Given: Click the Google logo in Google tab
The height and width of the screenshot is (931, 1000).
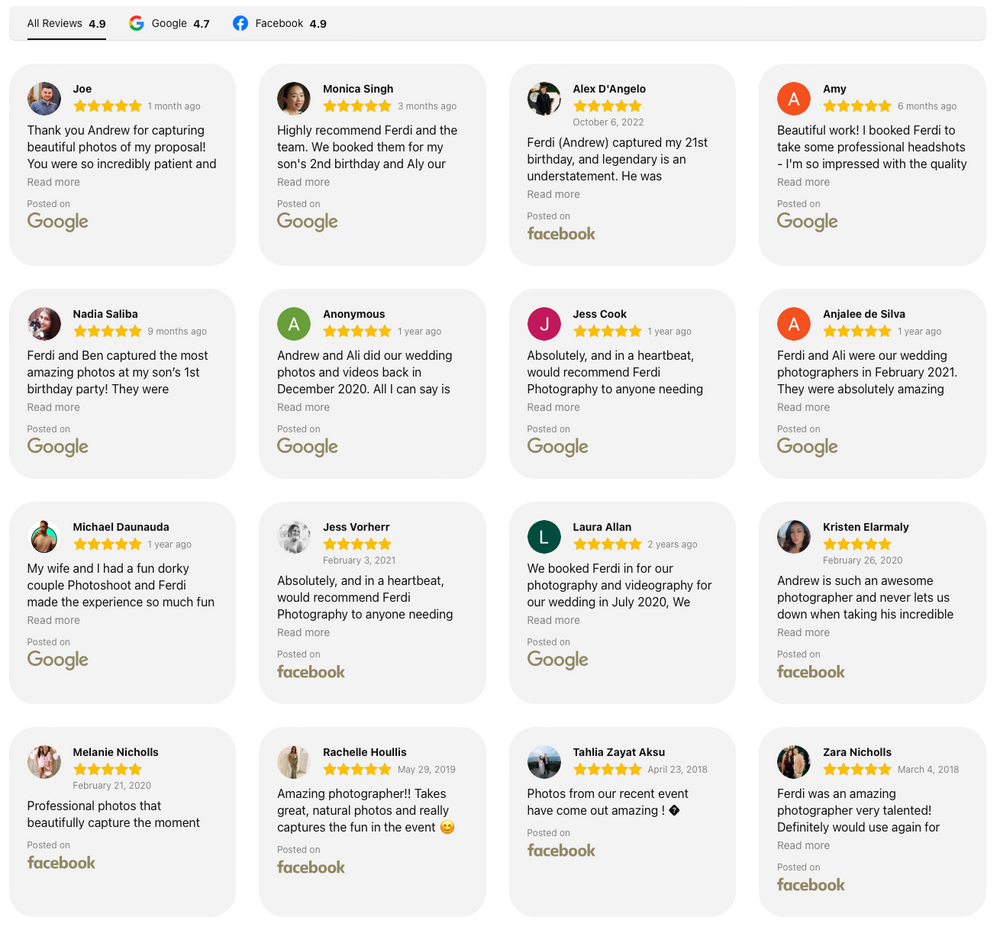Looking at the screenshot, I should click(x=136, y=24).
